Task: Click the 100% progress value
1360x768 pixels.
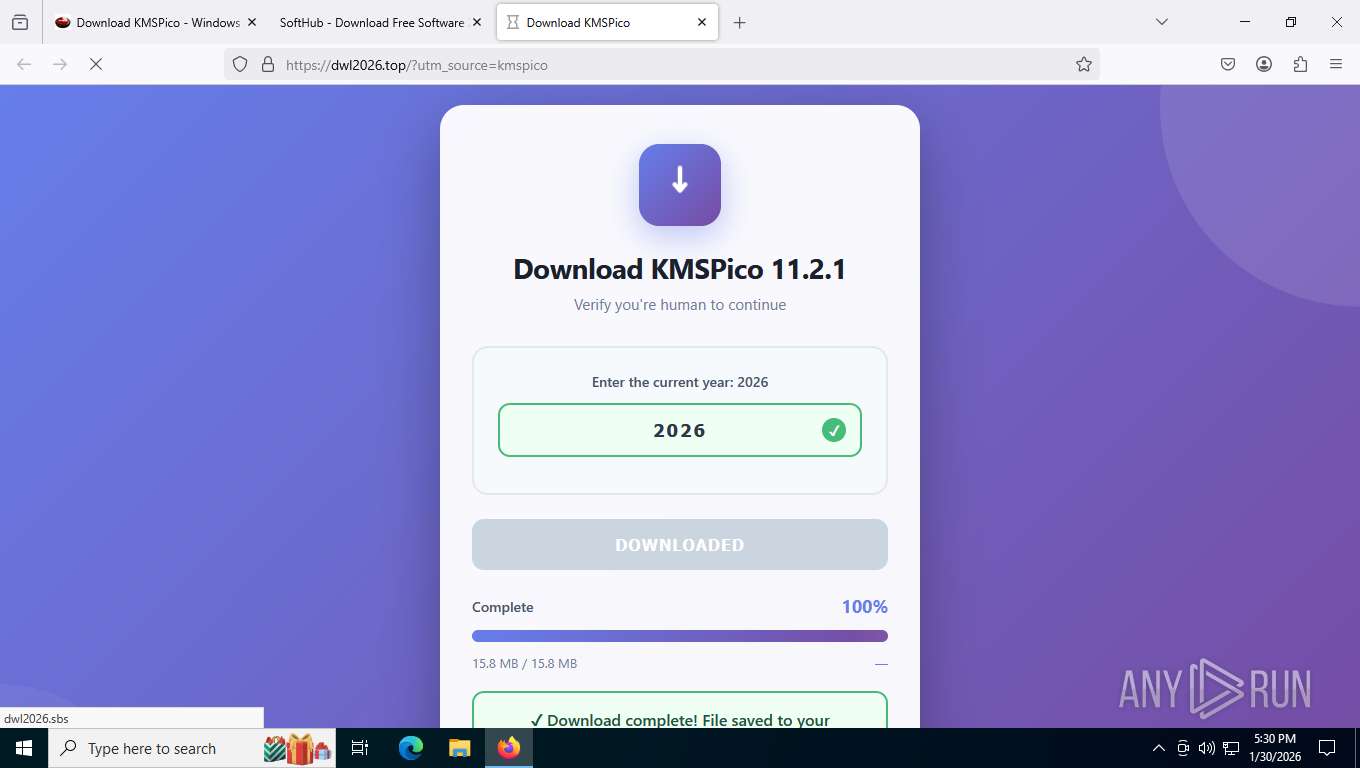Action: point(864,607)
